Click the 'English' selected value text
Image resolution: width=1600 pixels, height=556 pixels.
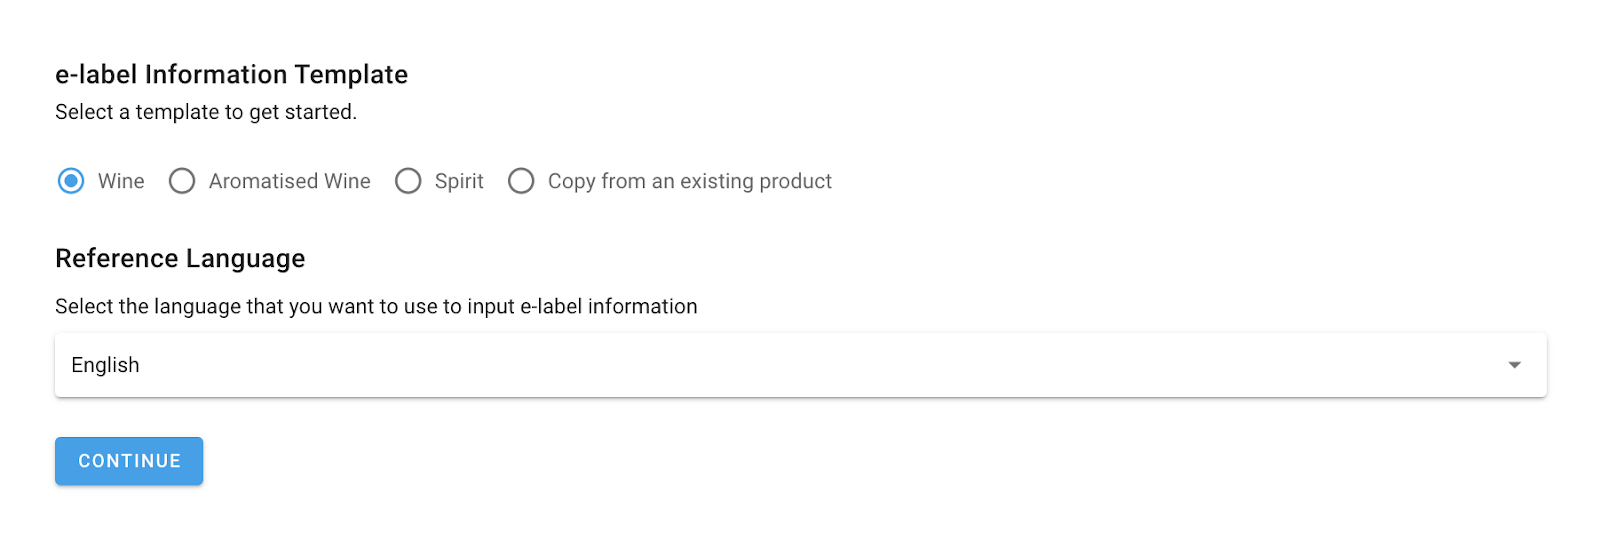[x=105, y=365]
